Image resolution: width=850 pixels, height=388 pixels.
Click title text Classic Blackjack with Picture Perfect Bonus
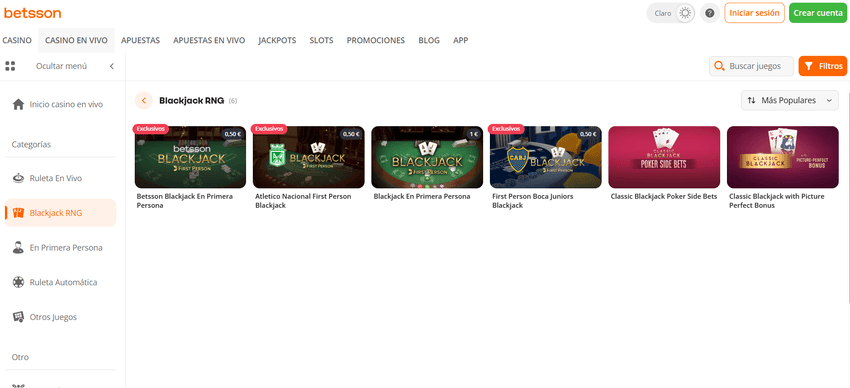(777, 201)
